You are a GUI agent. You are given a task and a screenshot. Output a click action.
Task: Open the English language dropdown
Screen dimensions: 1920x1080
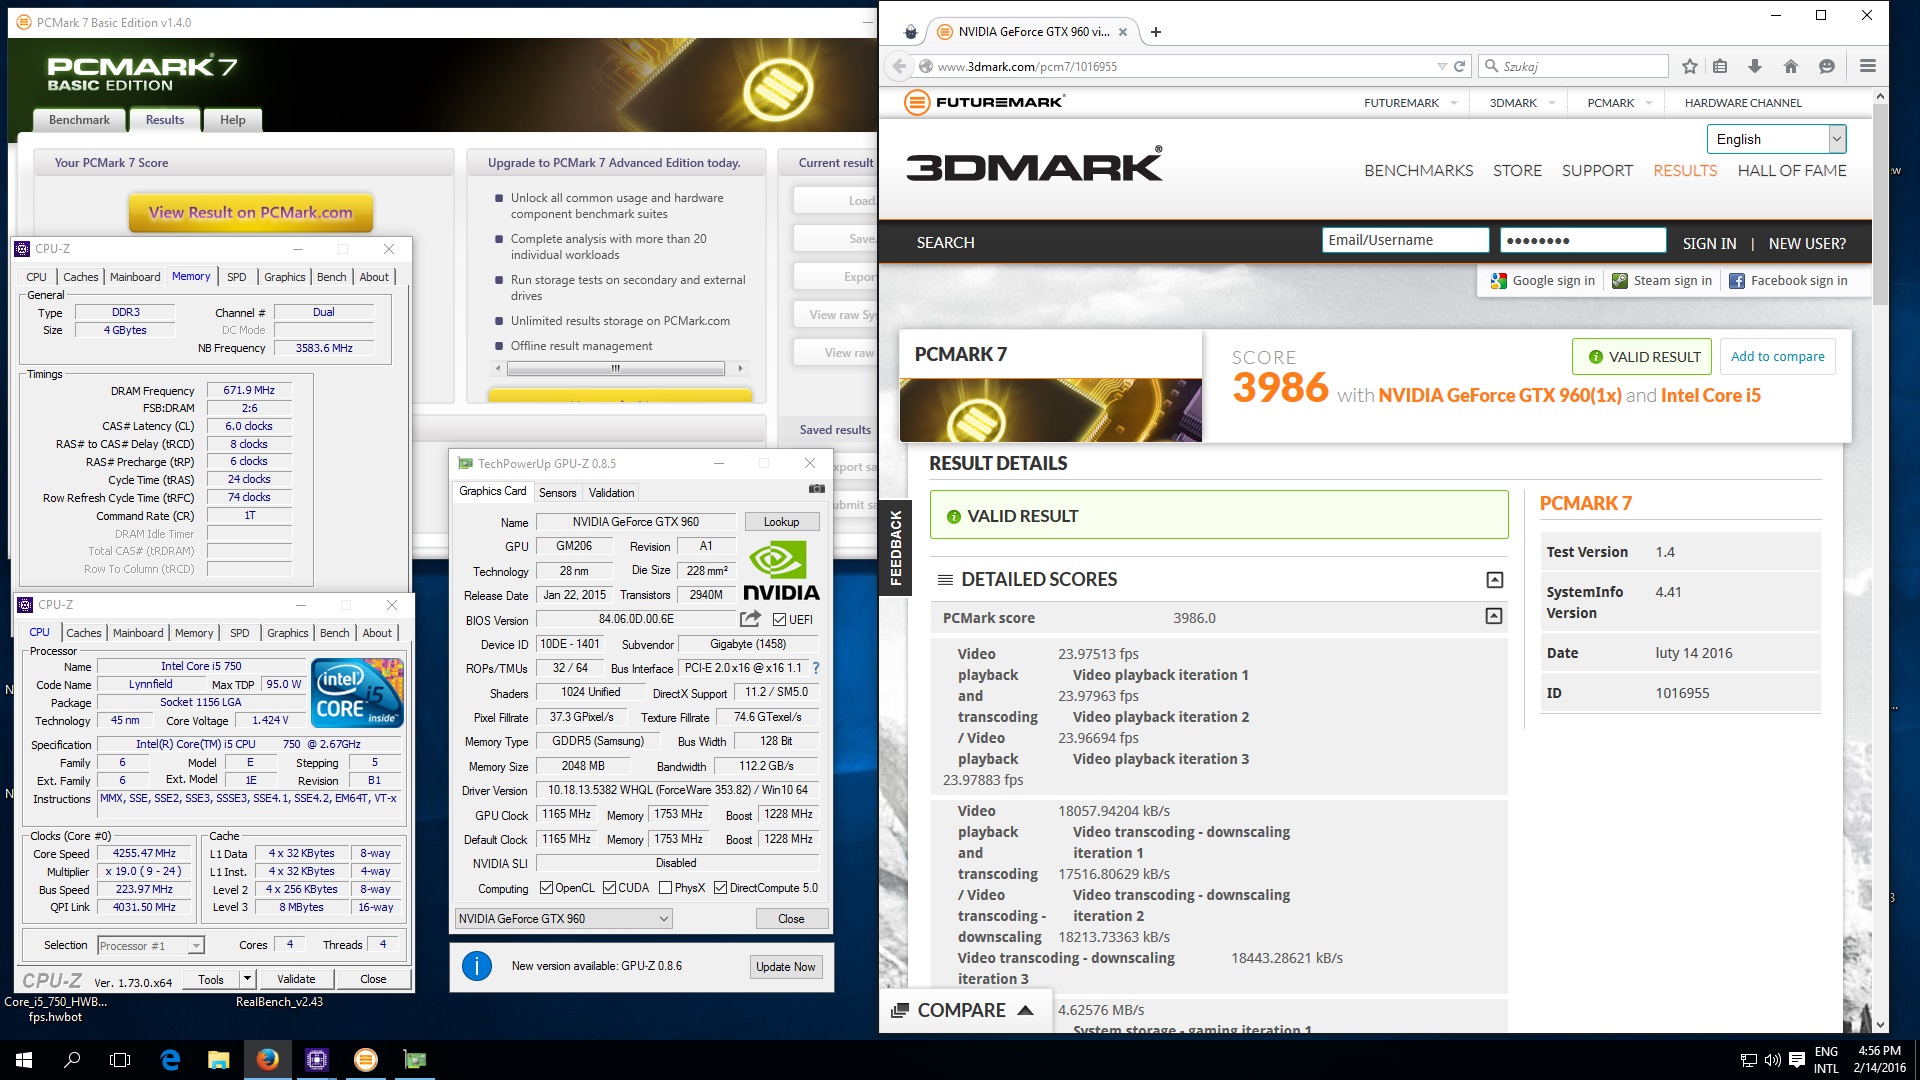click(x=1776, y=139)
